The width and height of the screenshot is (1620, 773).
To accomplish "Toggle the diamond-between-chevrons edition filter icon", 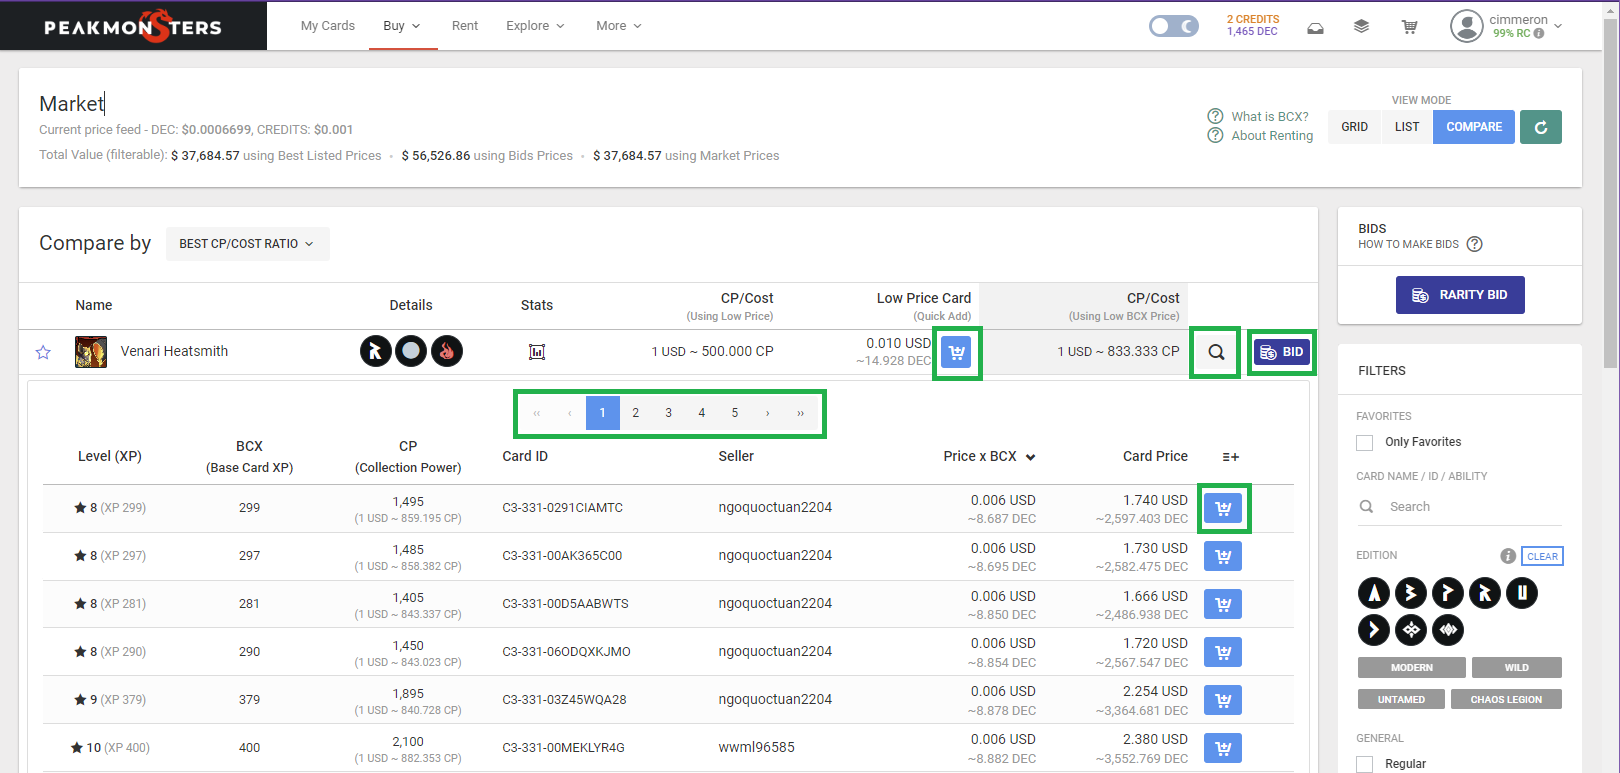I will coord(1448,630).
